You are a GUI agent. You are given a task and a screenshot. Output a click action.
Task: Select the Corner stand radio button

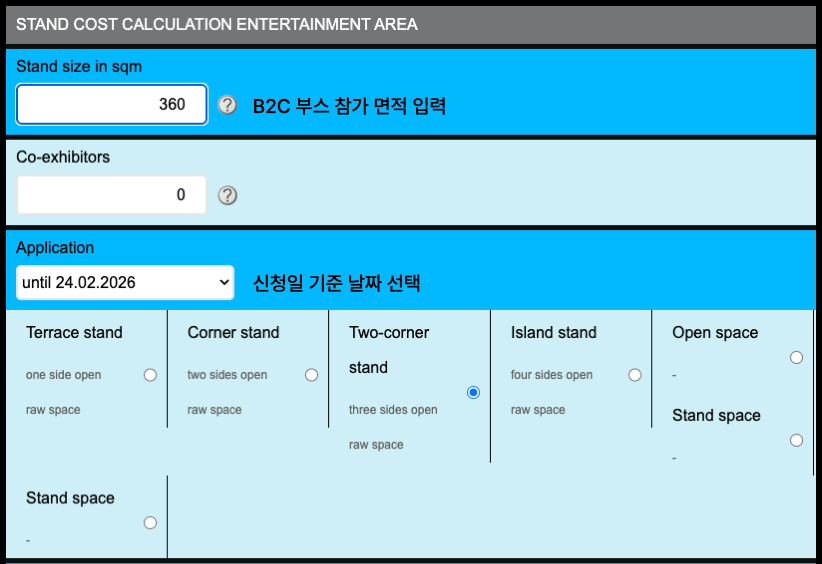pos(311,375)
